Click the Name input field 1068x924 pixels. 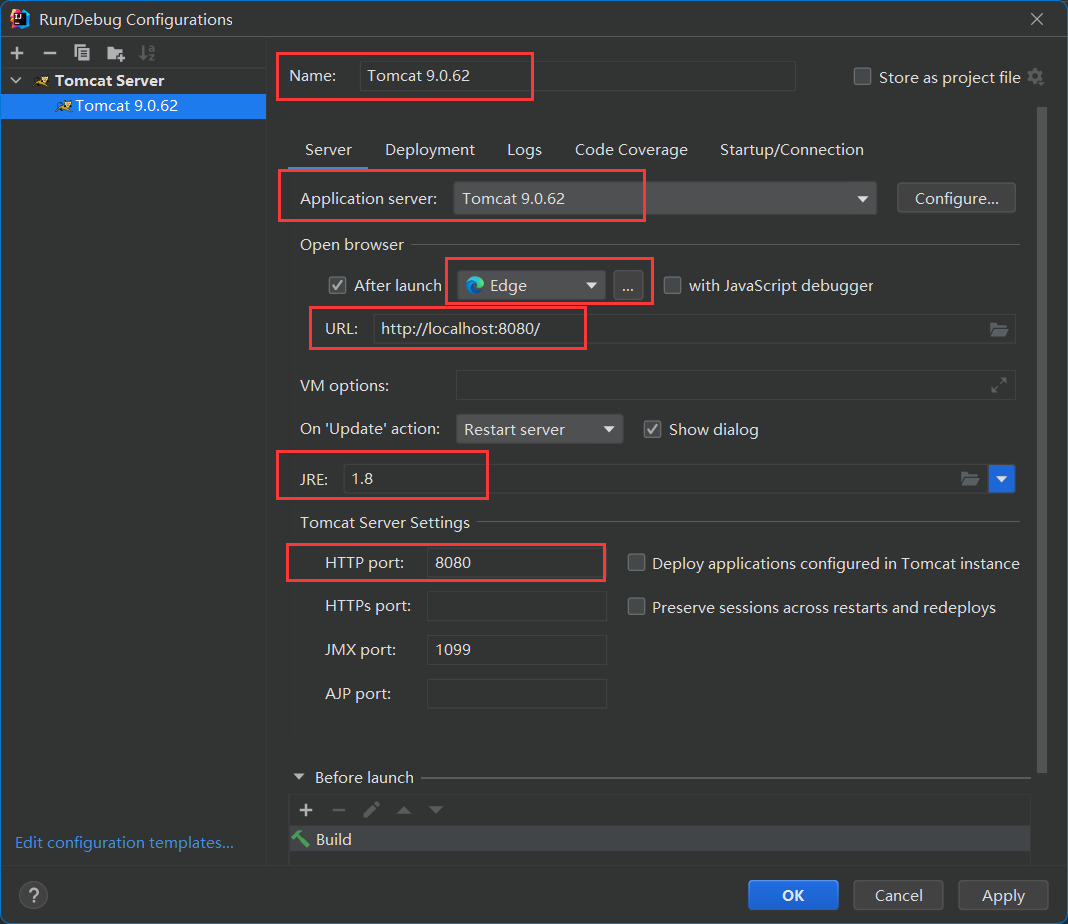(578, 76)
